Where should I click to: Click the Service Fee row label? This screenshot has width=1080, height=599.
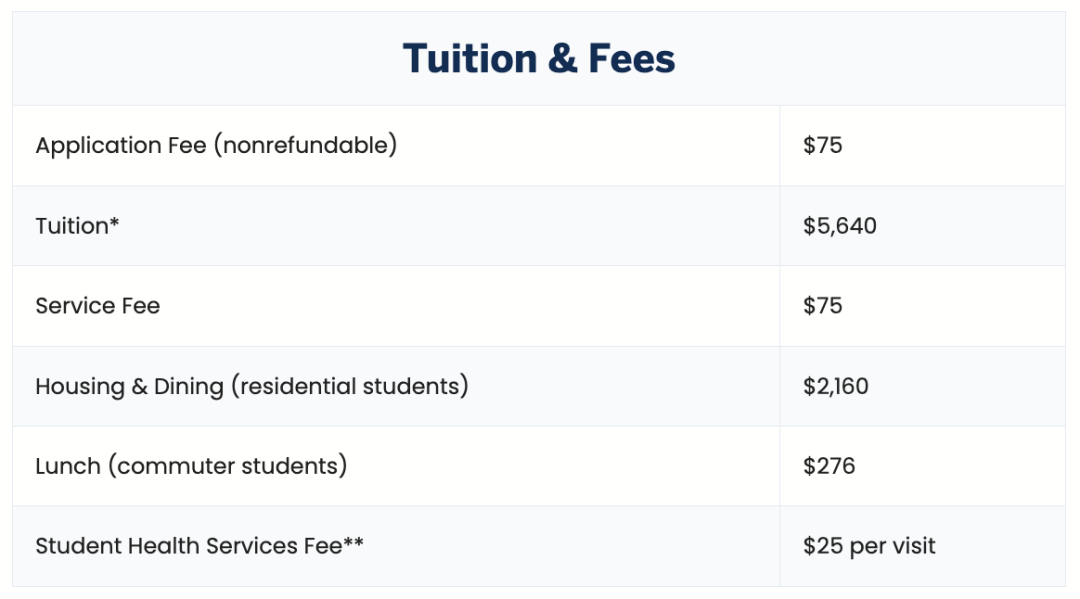click(97, 306)
